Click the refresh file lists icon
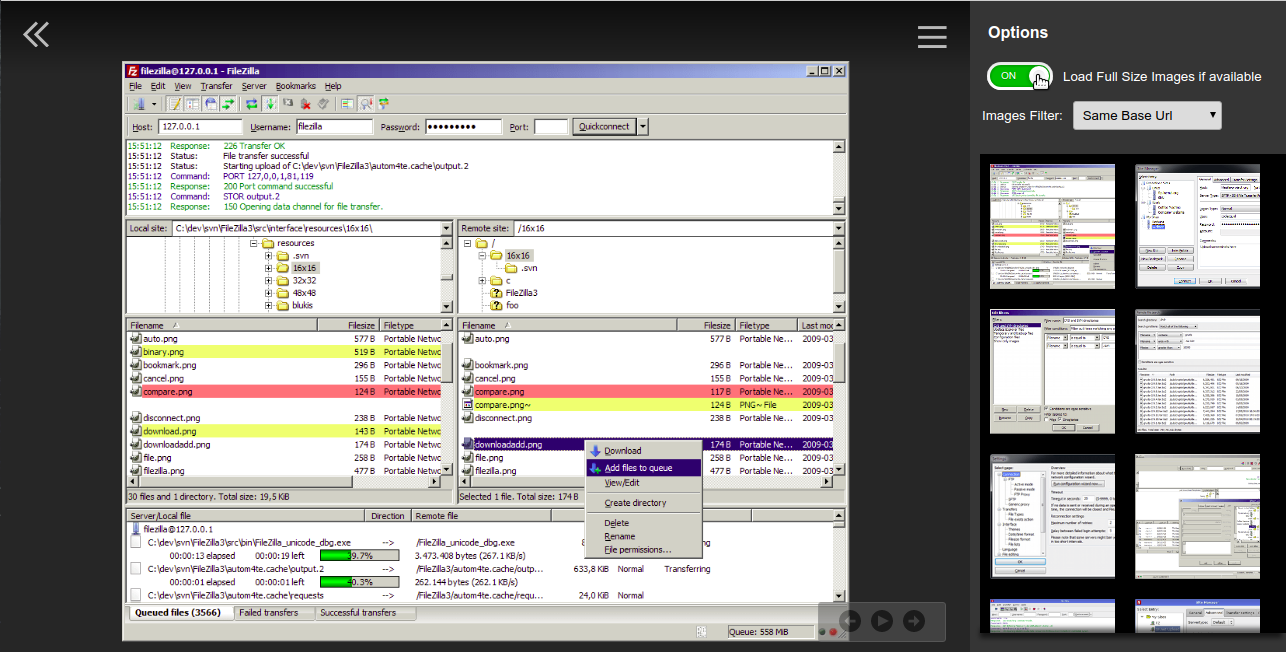Viewport: 1286px width, 652px height. (252, 103)
